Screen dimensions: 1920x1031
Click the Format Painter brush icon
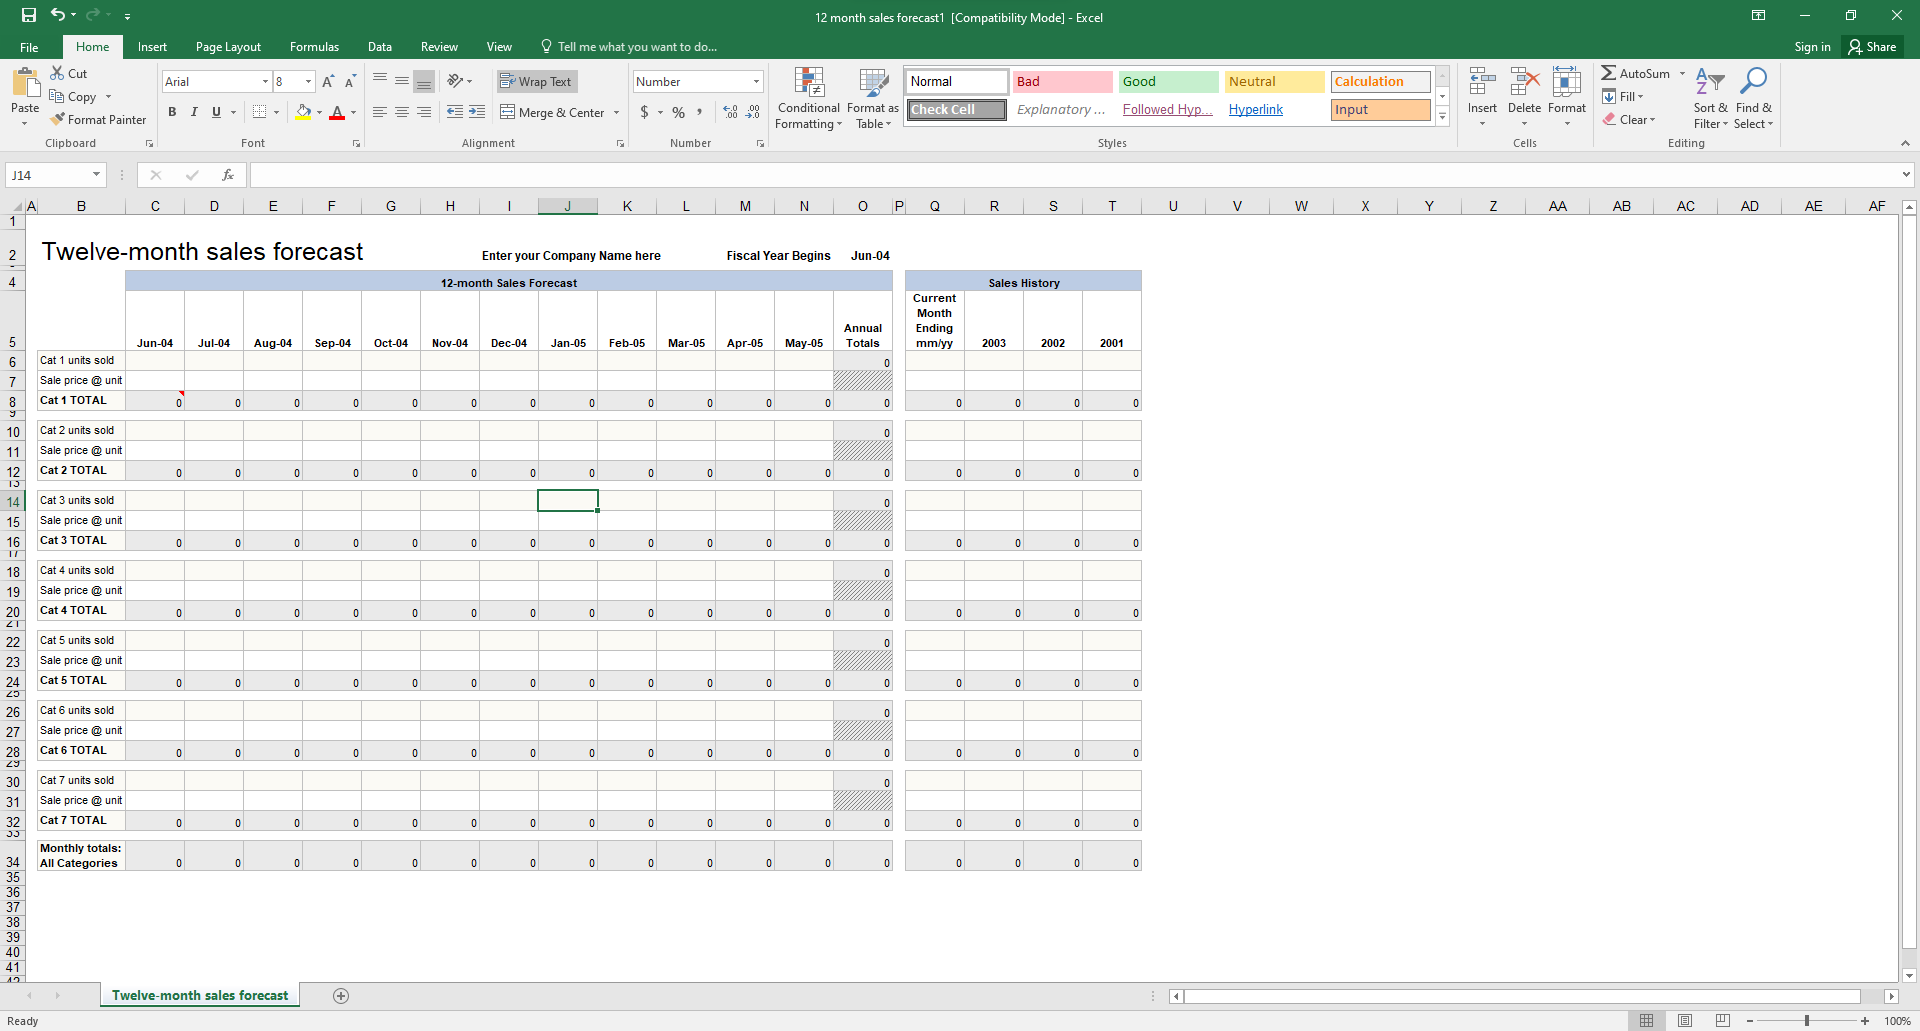[58, 119]
